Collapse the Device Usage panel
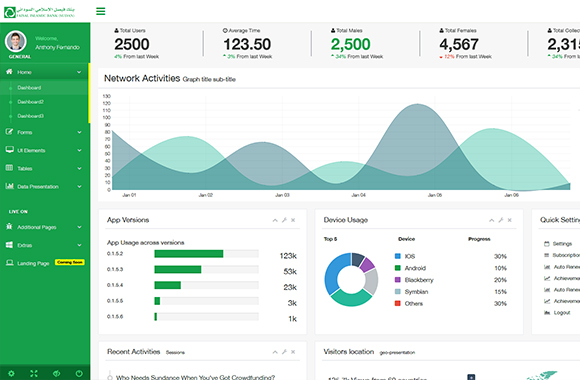This screenshot has height=380, width=580. (492, 220)
